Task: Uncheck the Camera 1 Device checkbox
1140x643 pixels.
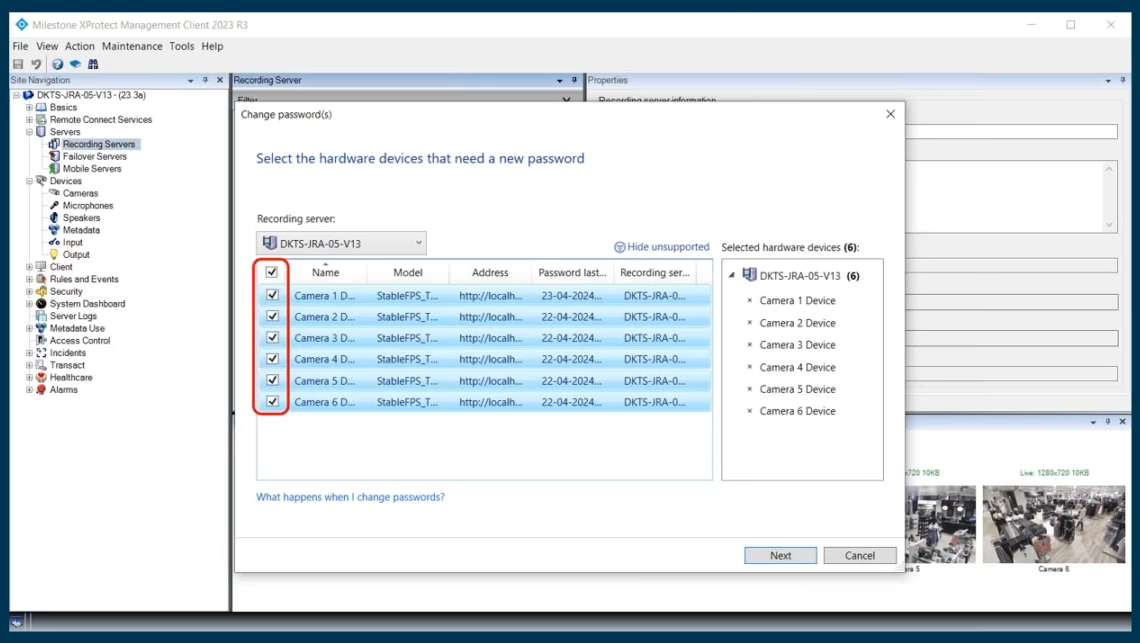Action: (272, 295)
